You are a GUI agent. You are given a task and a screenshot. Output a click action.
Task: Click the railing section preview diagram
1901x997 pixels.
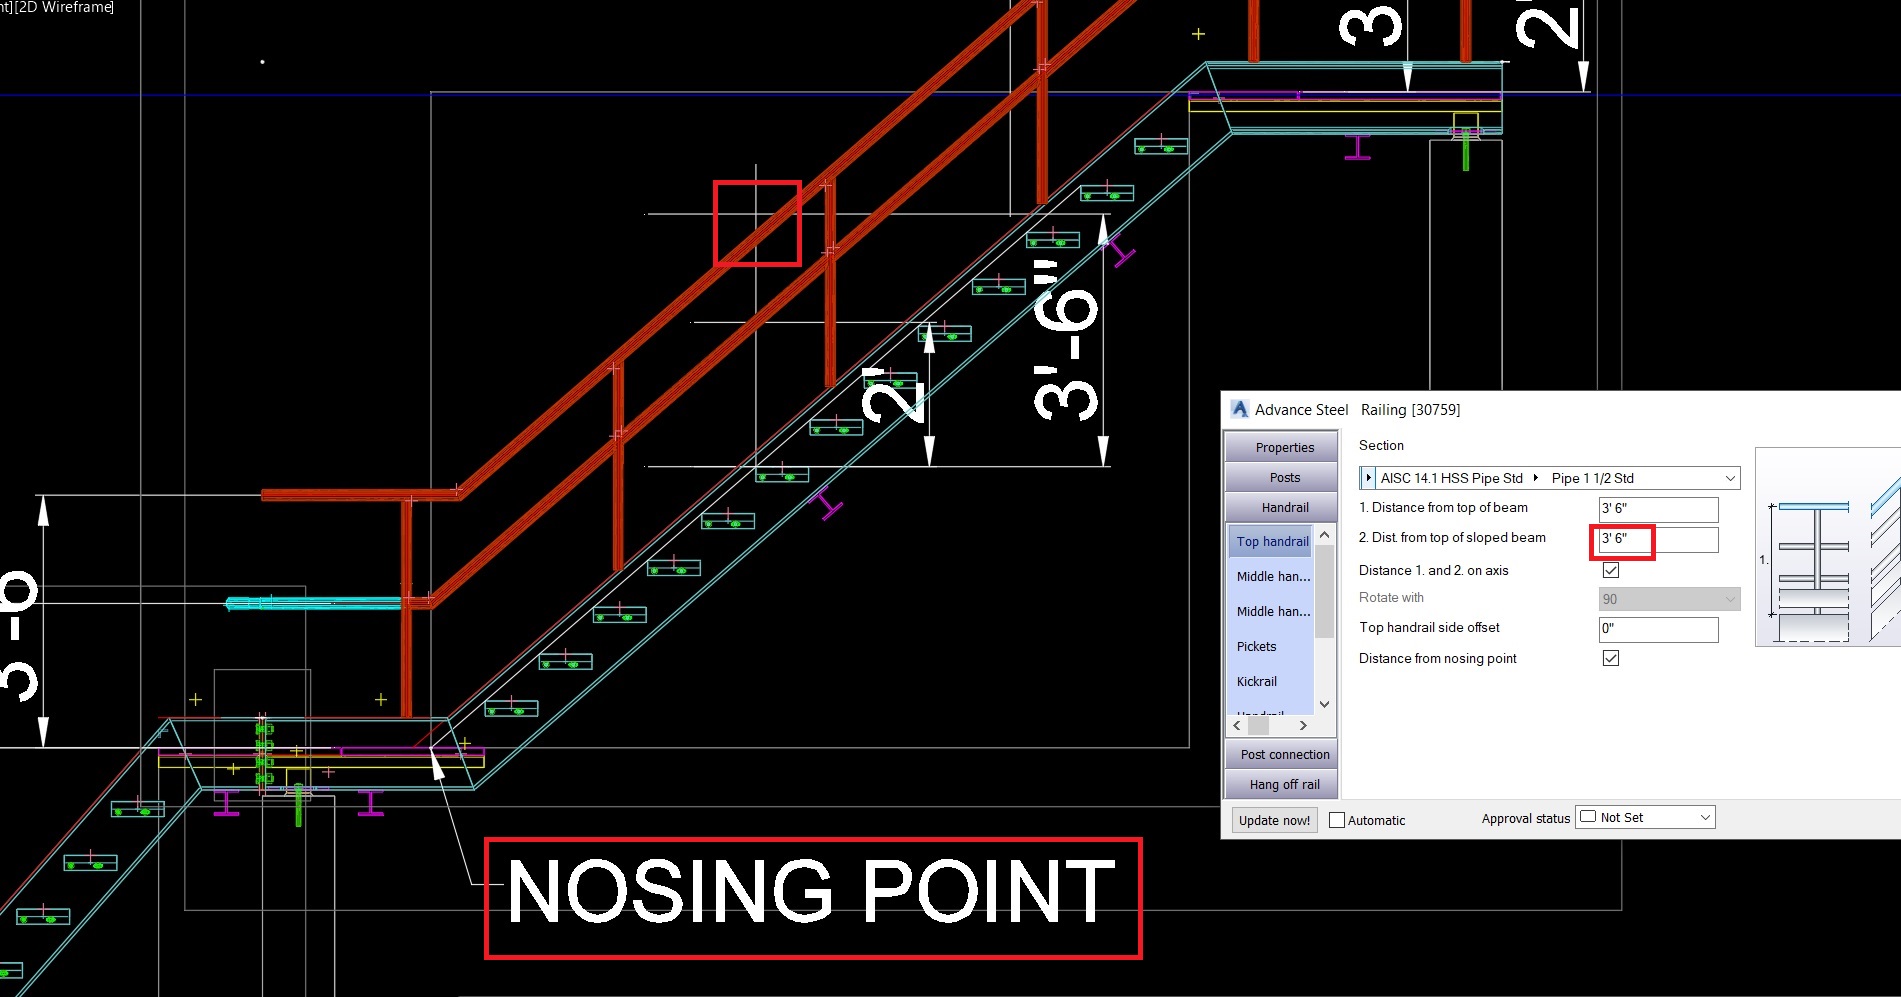click(x=1828, y=547)
